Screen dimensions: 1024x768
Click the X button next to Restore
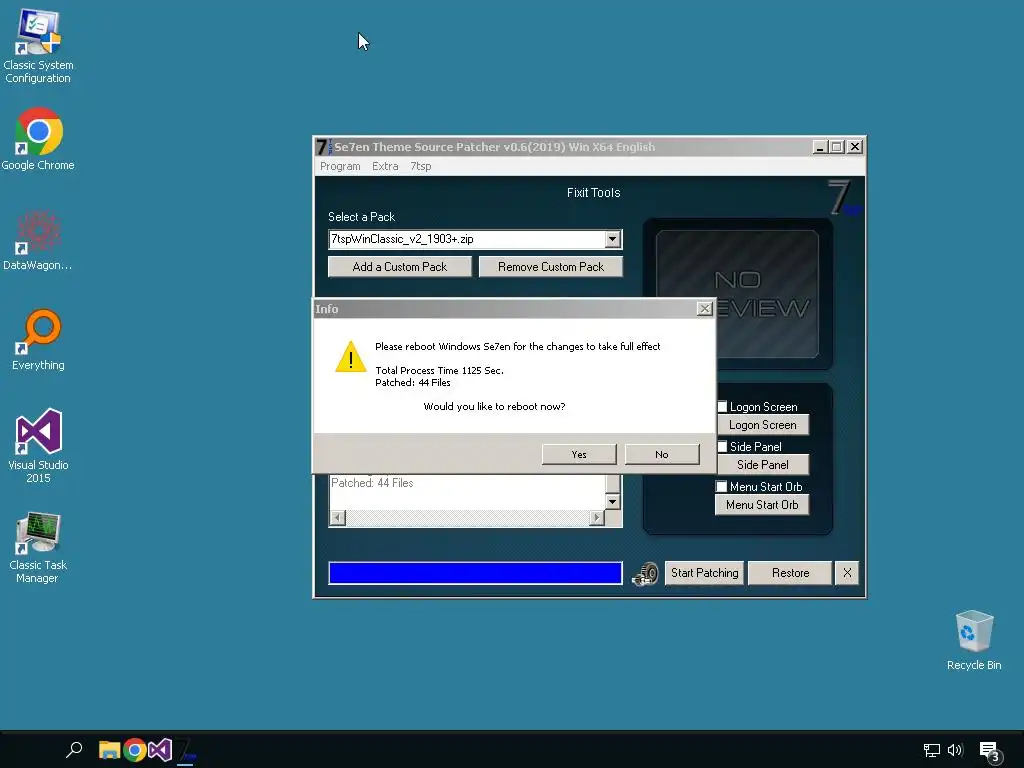pyautogui.click(x=847, y=573)
